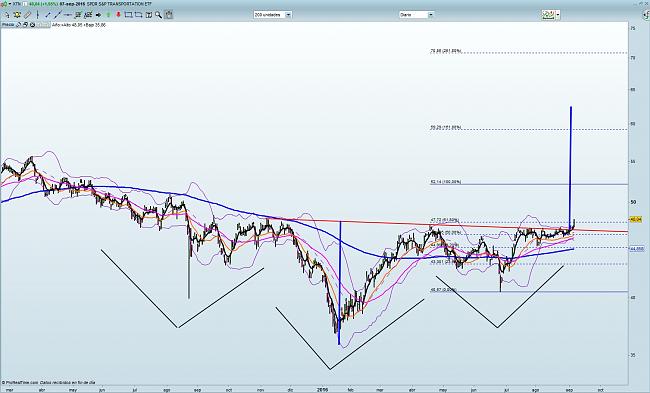Open dropdown arrow beside XTN ticker

(x=10, y=4)
